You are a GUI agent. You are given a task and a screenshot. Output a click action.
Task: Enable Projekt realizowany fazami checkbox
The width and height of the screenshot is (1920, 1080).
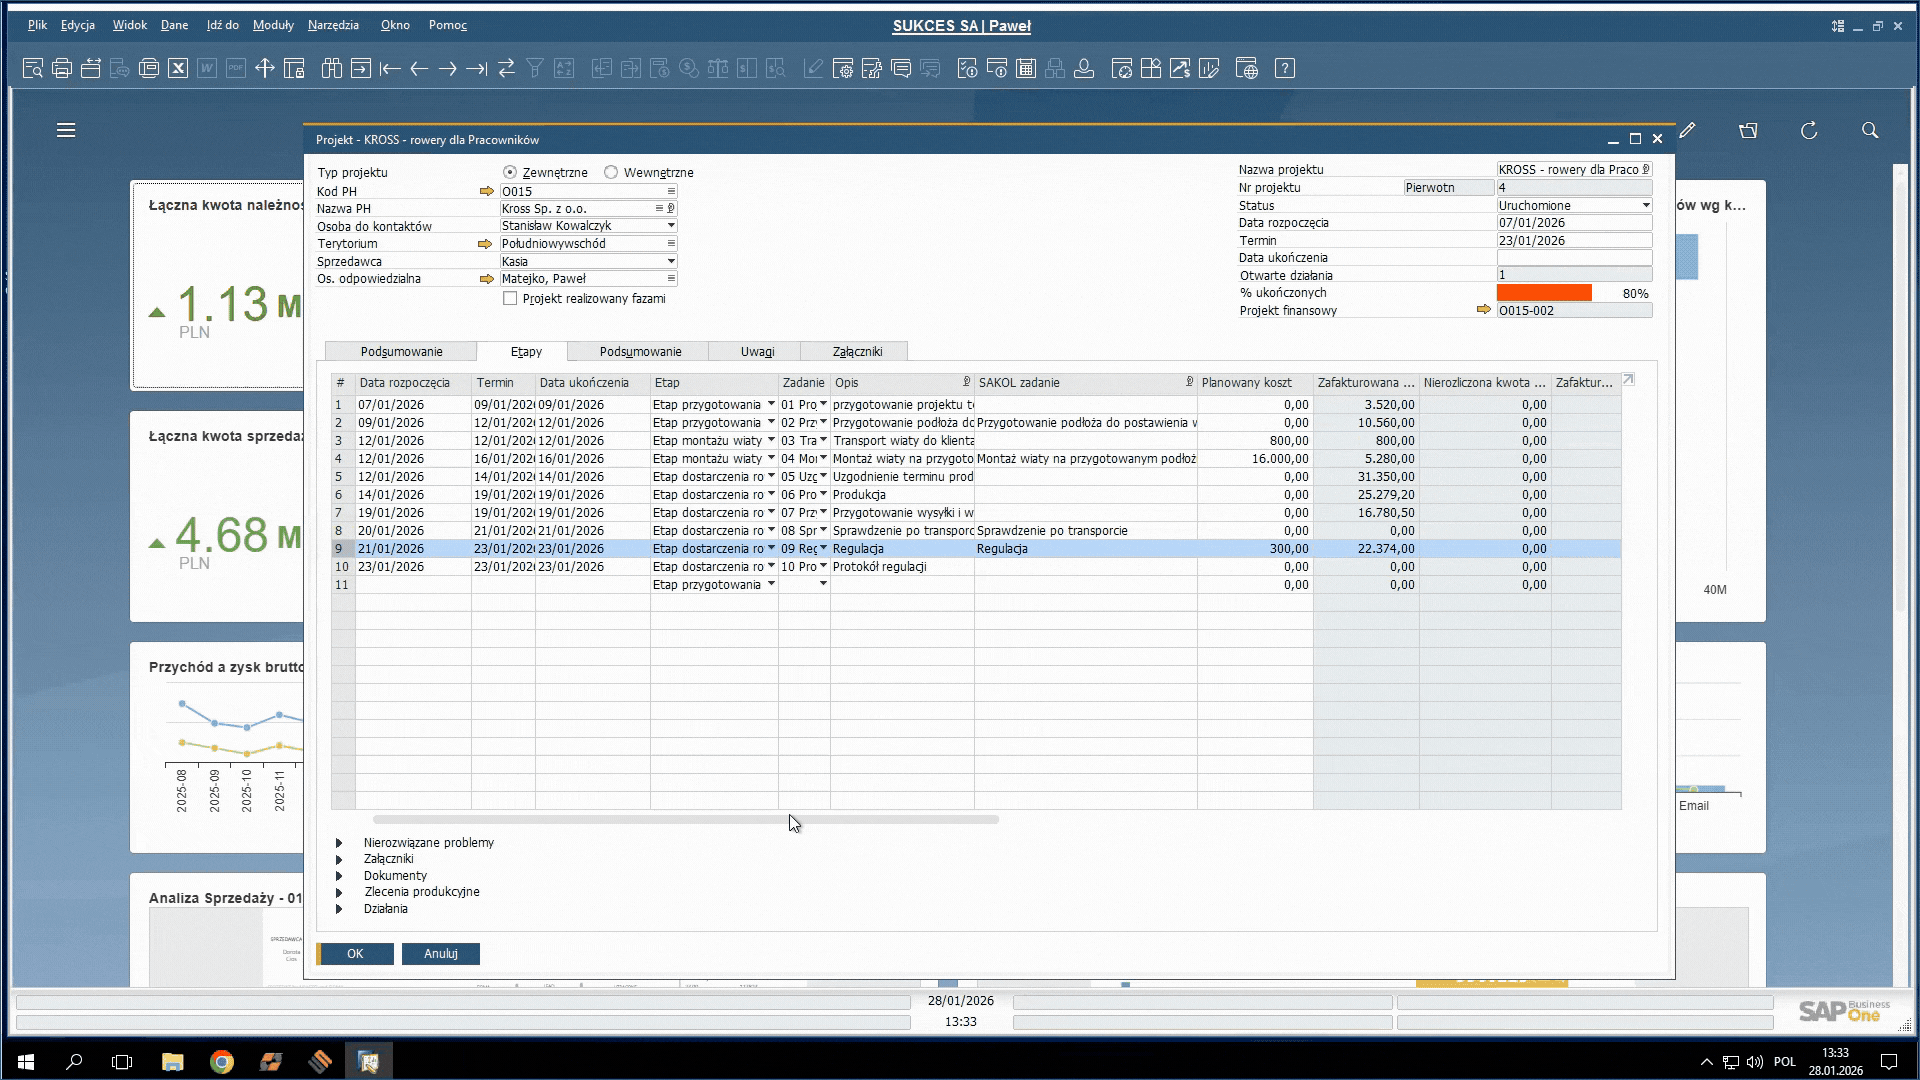[x=510, y=298]
